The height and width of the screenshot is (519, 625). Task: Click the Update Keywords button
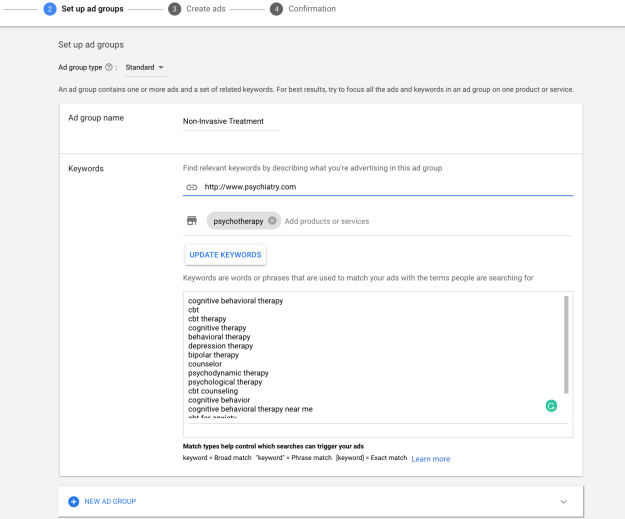pyautogui.click(x=225, y=255)
